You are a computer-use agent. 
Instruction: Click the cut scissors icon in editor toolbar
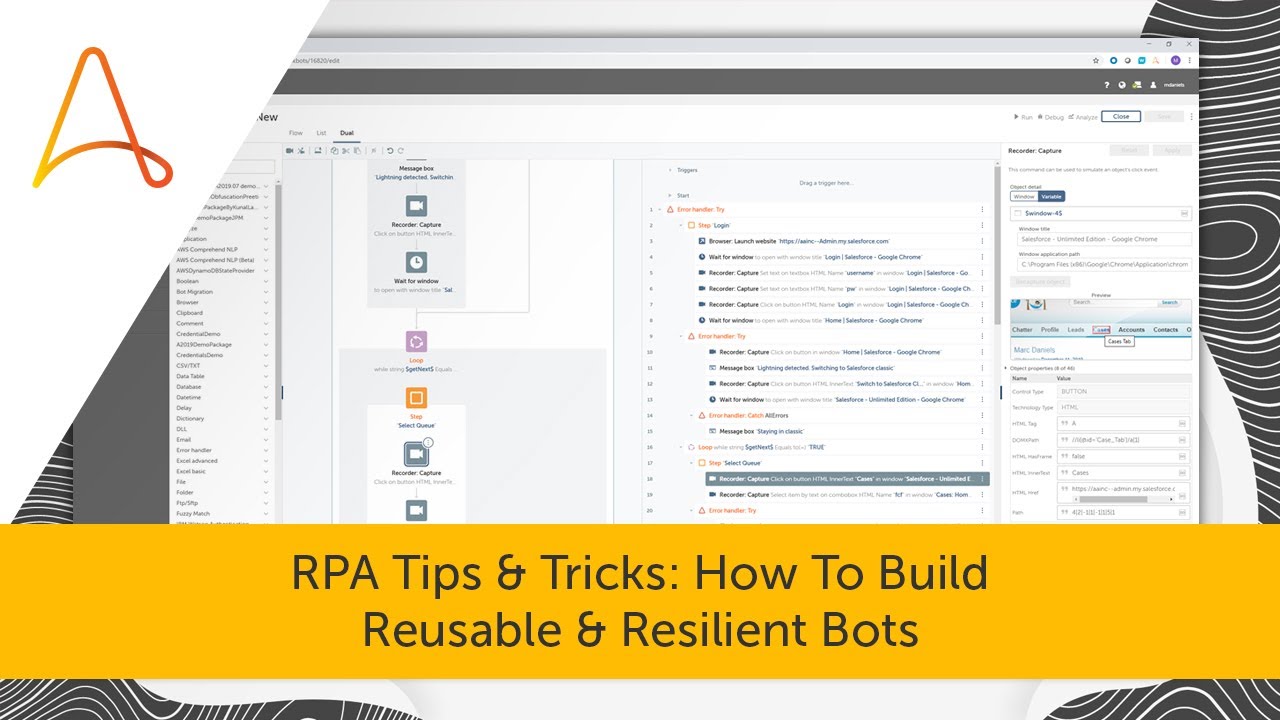coord(346,150)
